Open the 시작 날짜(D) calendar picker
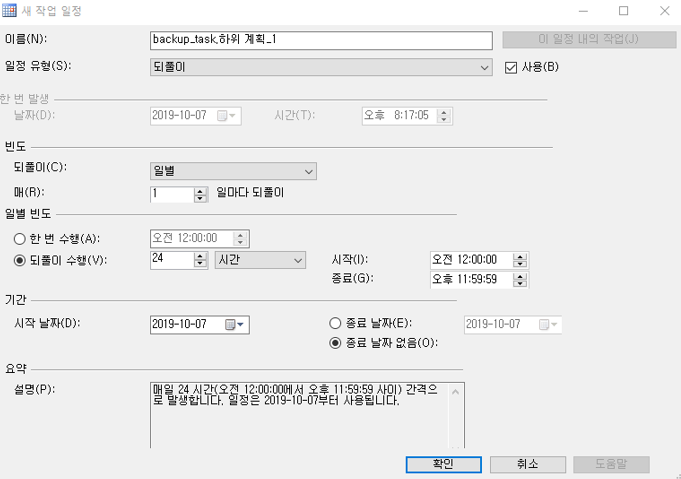Image resolution: width=681 pixels, height=479 pixels. [235, 324]
